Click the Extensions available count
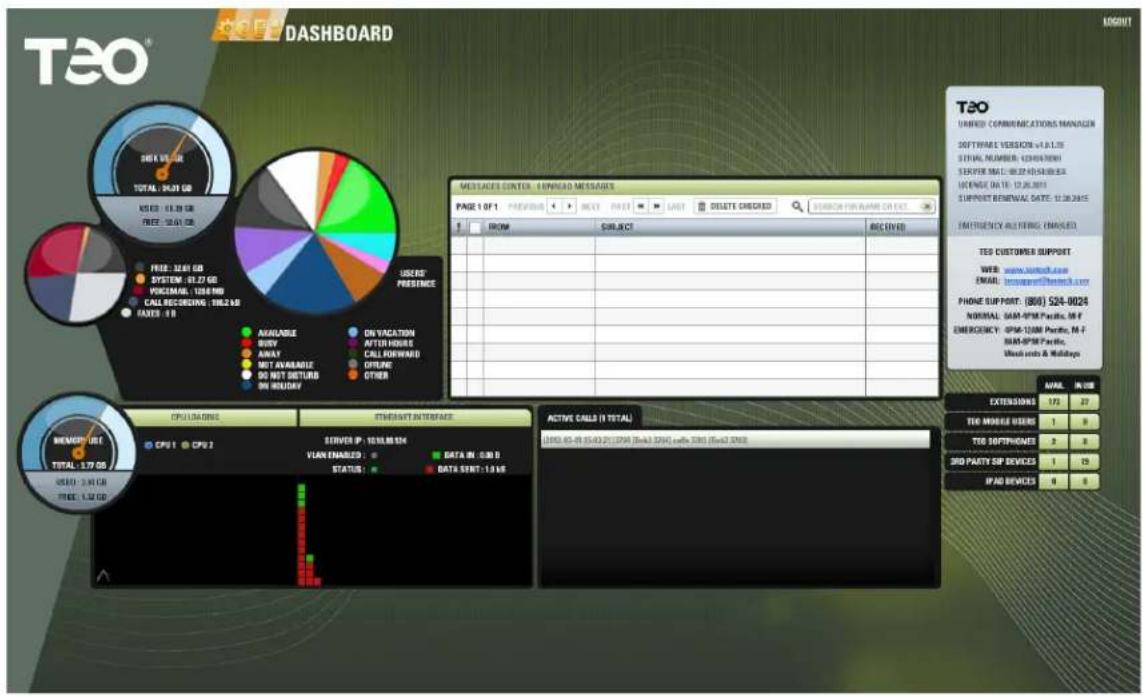 1053,402
